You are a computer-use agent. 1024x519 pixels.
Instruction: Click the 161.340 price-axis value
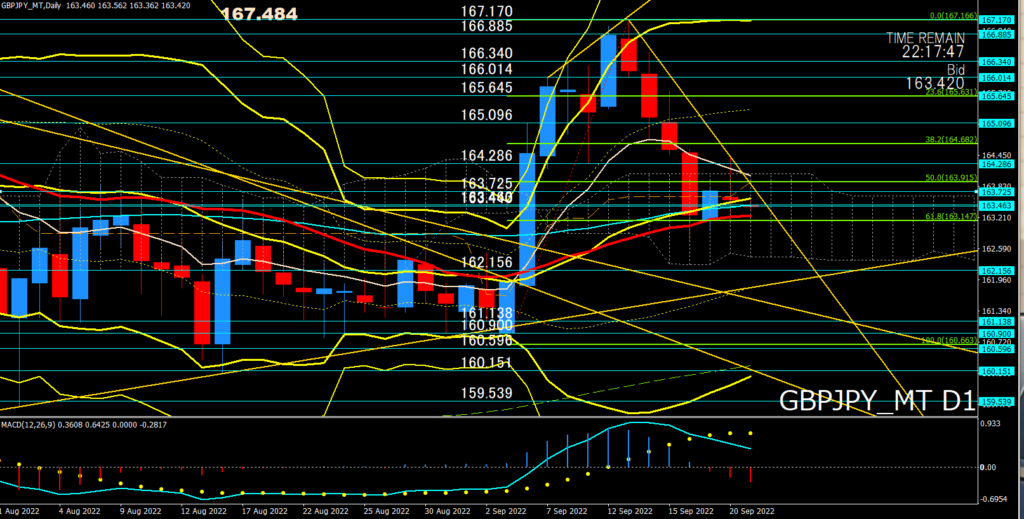click(x=997, y=311)
